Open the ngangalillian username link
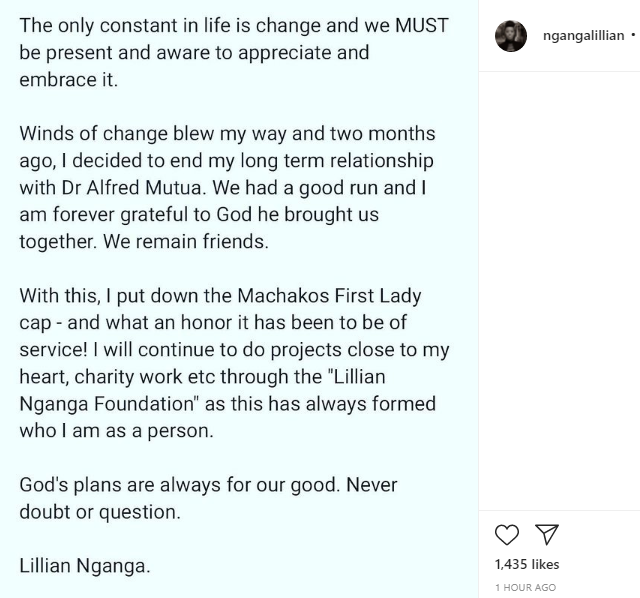Image resolution: width=640 pixels, height=598 pixels. click(x=583, y=36)
